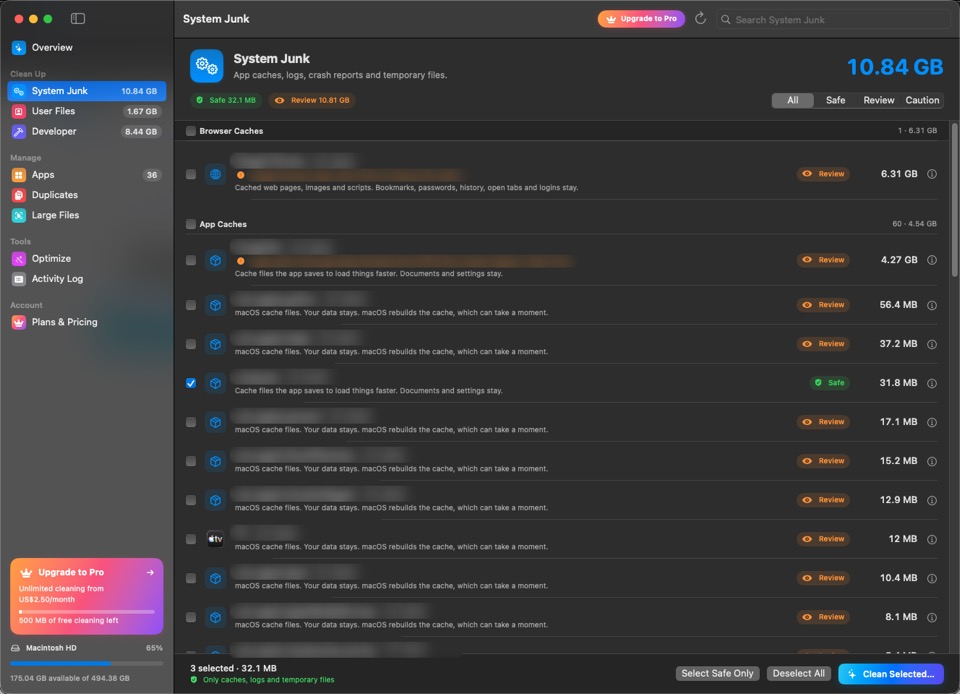Screen dimensions: 960x694
Task: Click the "175.04 GB available of 494.38 GB" text
Action: [x=70, y=678]
